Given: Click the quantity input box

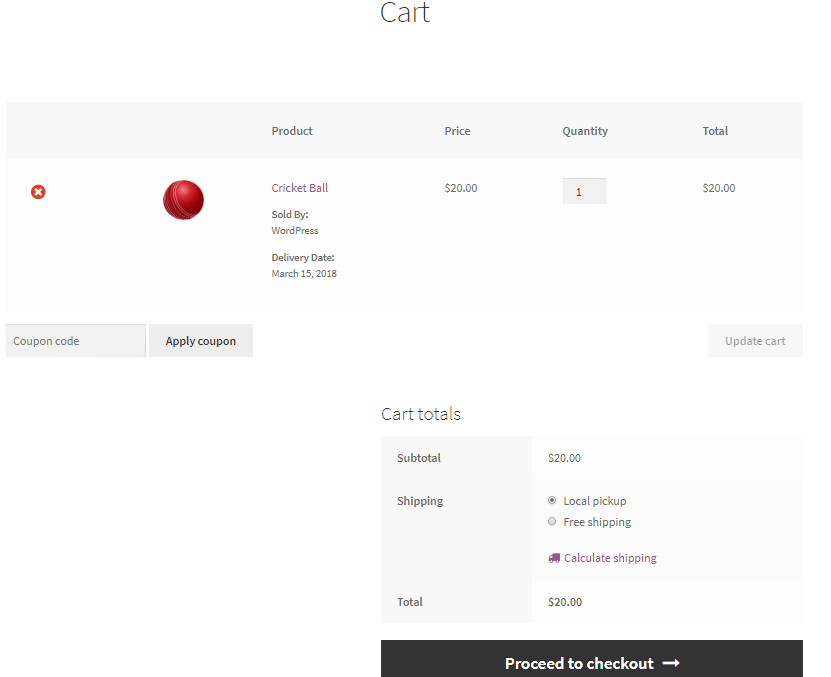Looking at the screenshot, I should [x=584, y=191].
